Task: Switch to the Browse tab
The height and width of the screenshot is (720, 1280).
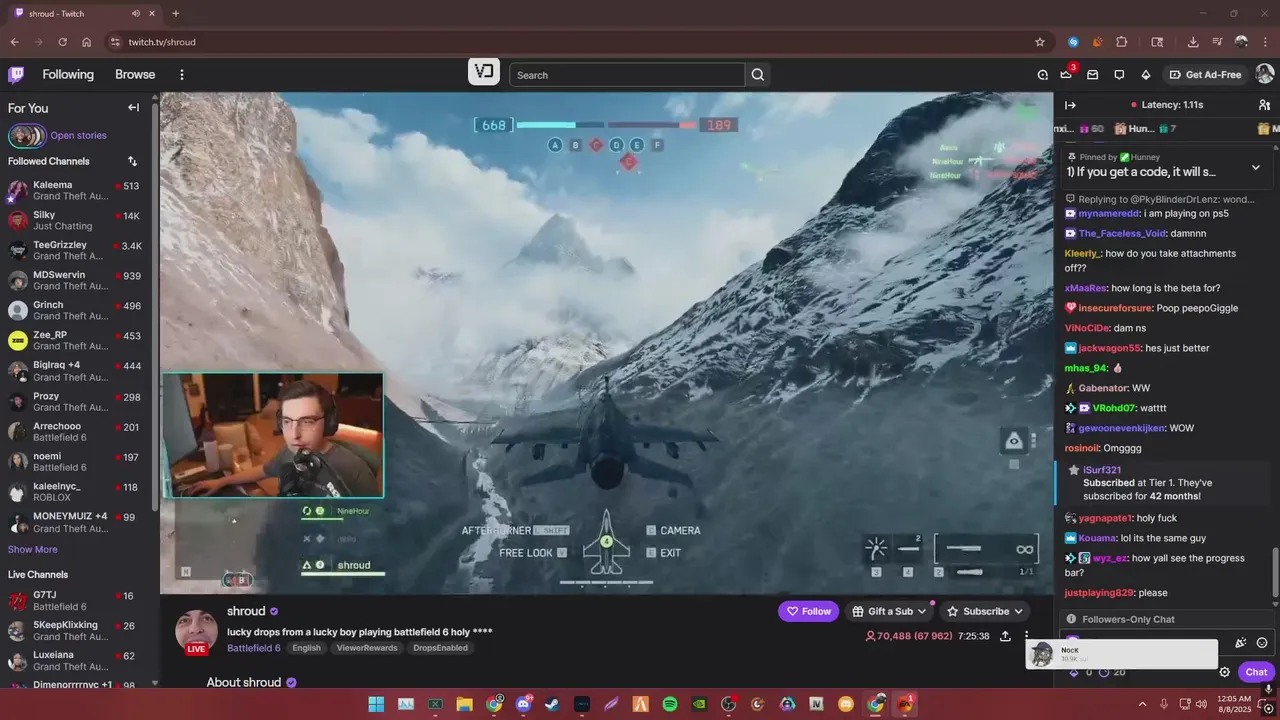Action: pyautogui.click(x=135, y=75)
